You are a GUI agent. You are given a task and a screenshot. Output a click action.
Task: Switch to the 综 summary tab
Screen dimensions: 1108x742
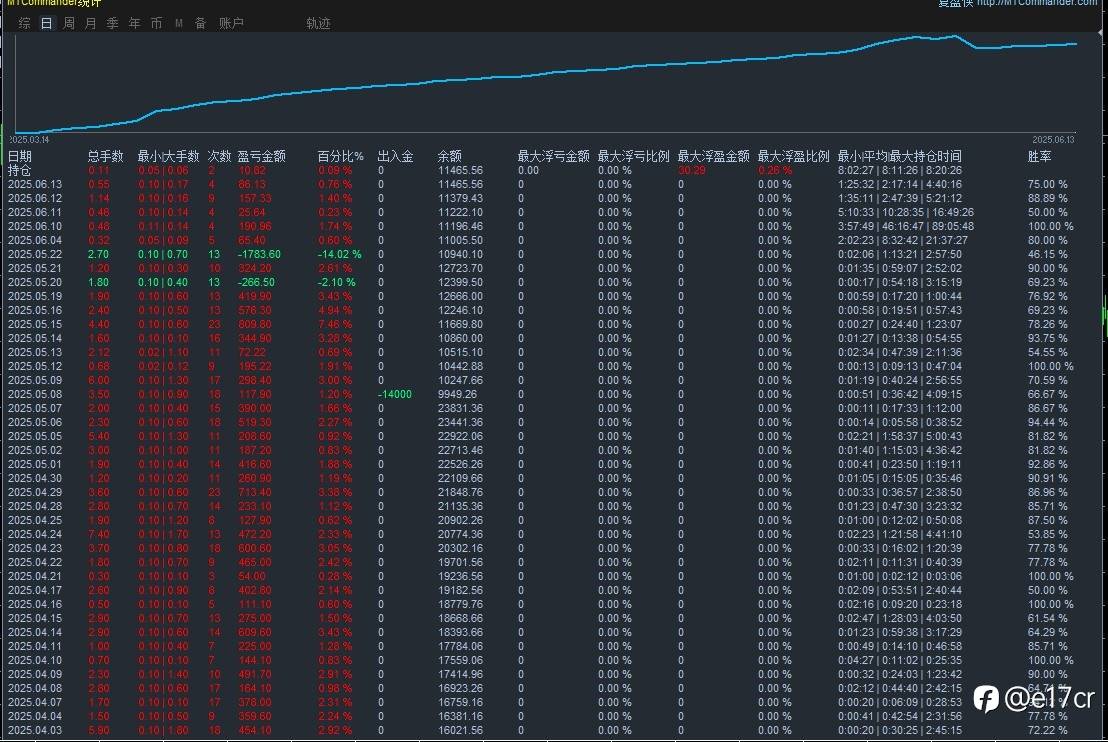pos(24,23)
